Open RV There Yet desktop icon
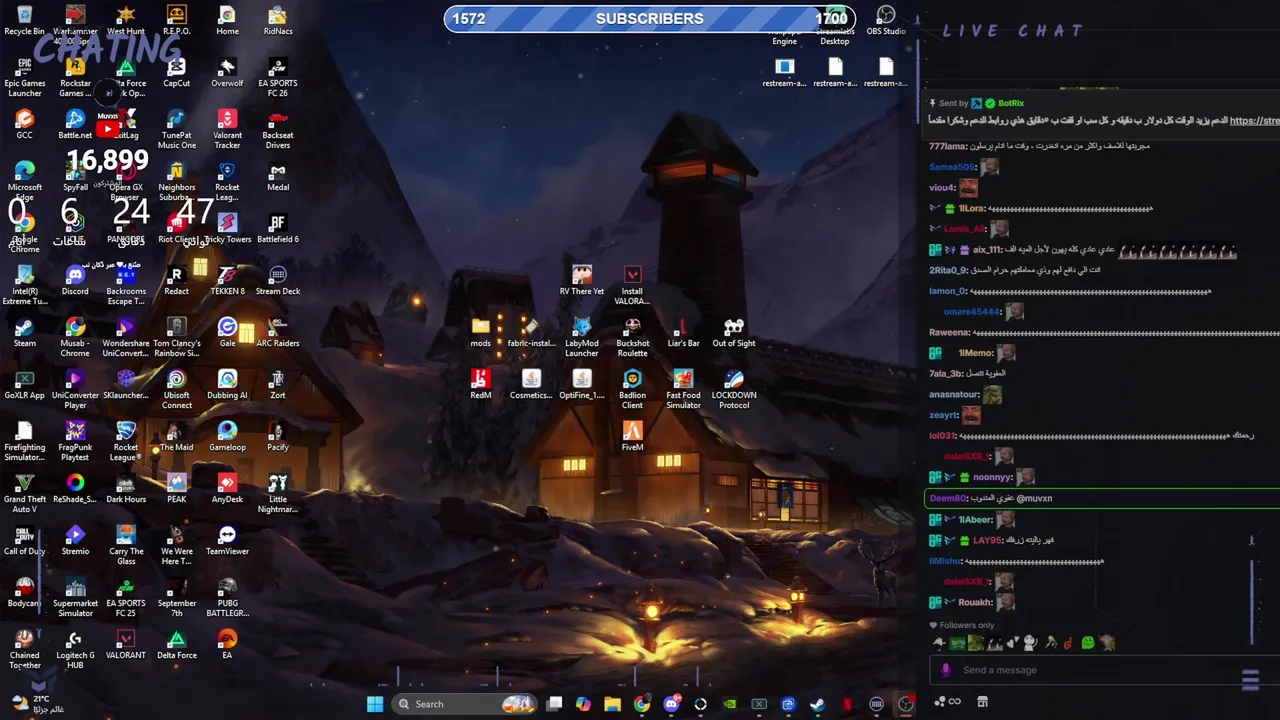Image resolution: width=1280 pixels, height=720 pixels. pyautogui.click(x=582, y=280)
